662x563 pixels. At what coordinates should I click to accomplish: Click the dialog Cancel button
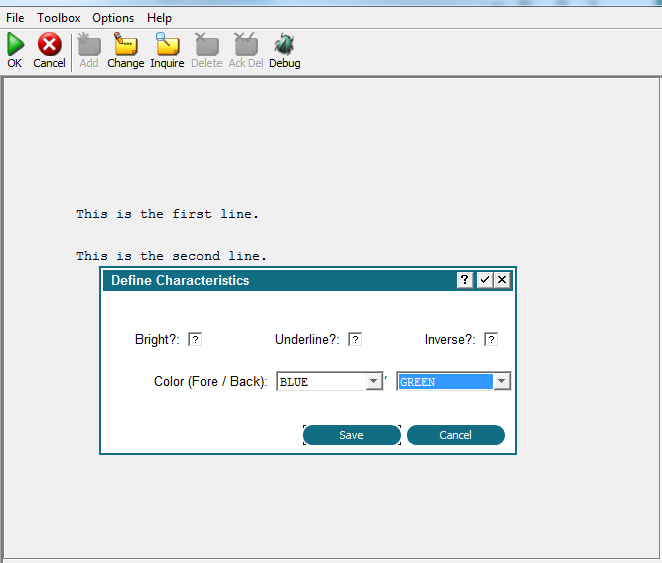click(x=456, y=435)
